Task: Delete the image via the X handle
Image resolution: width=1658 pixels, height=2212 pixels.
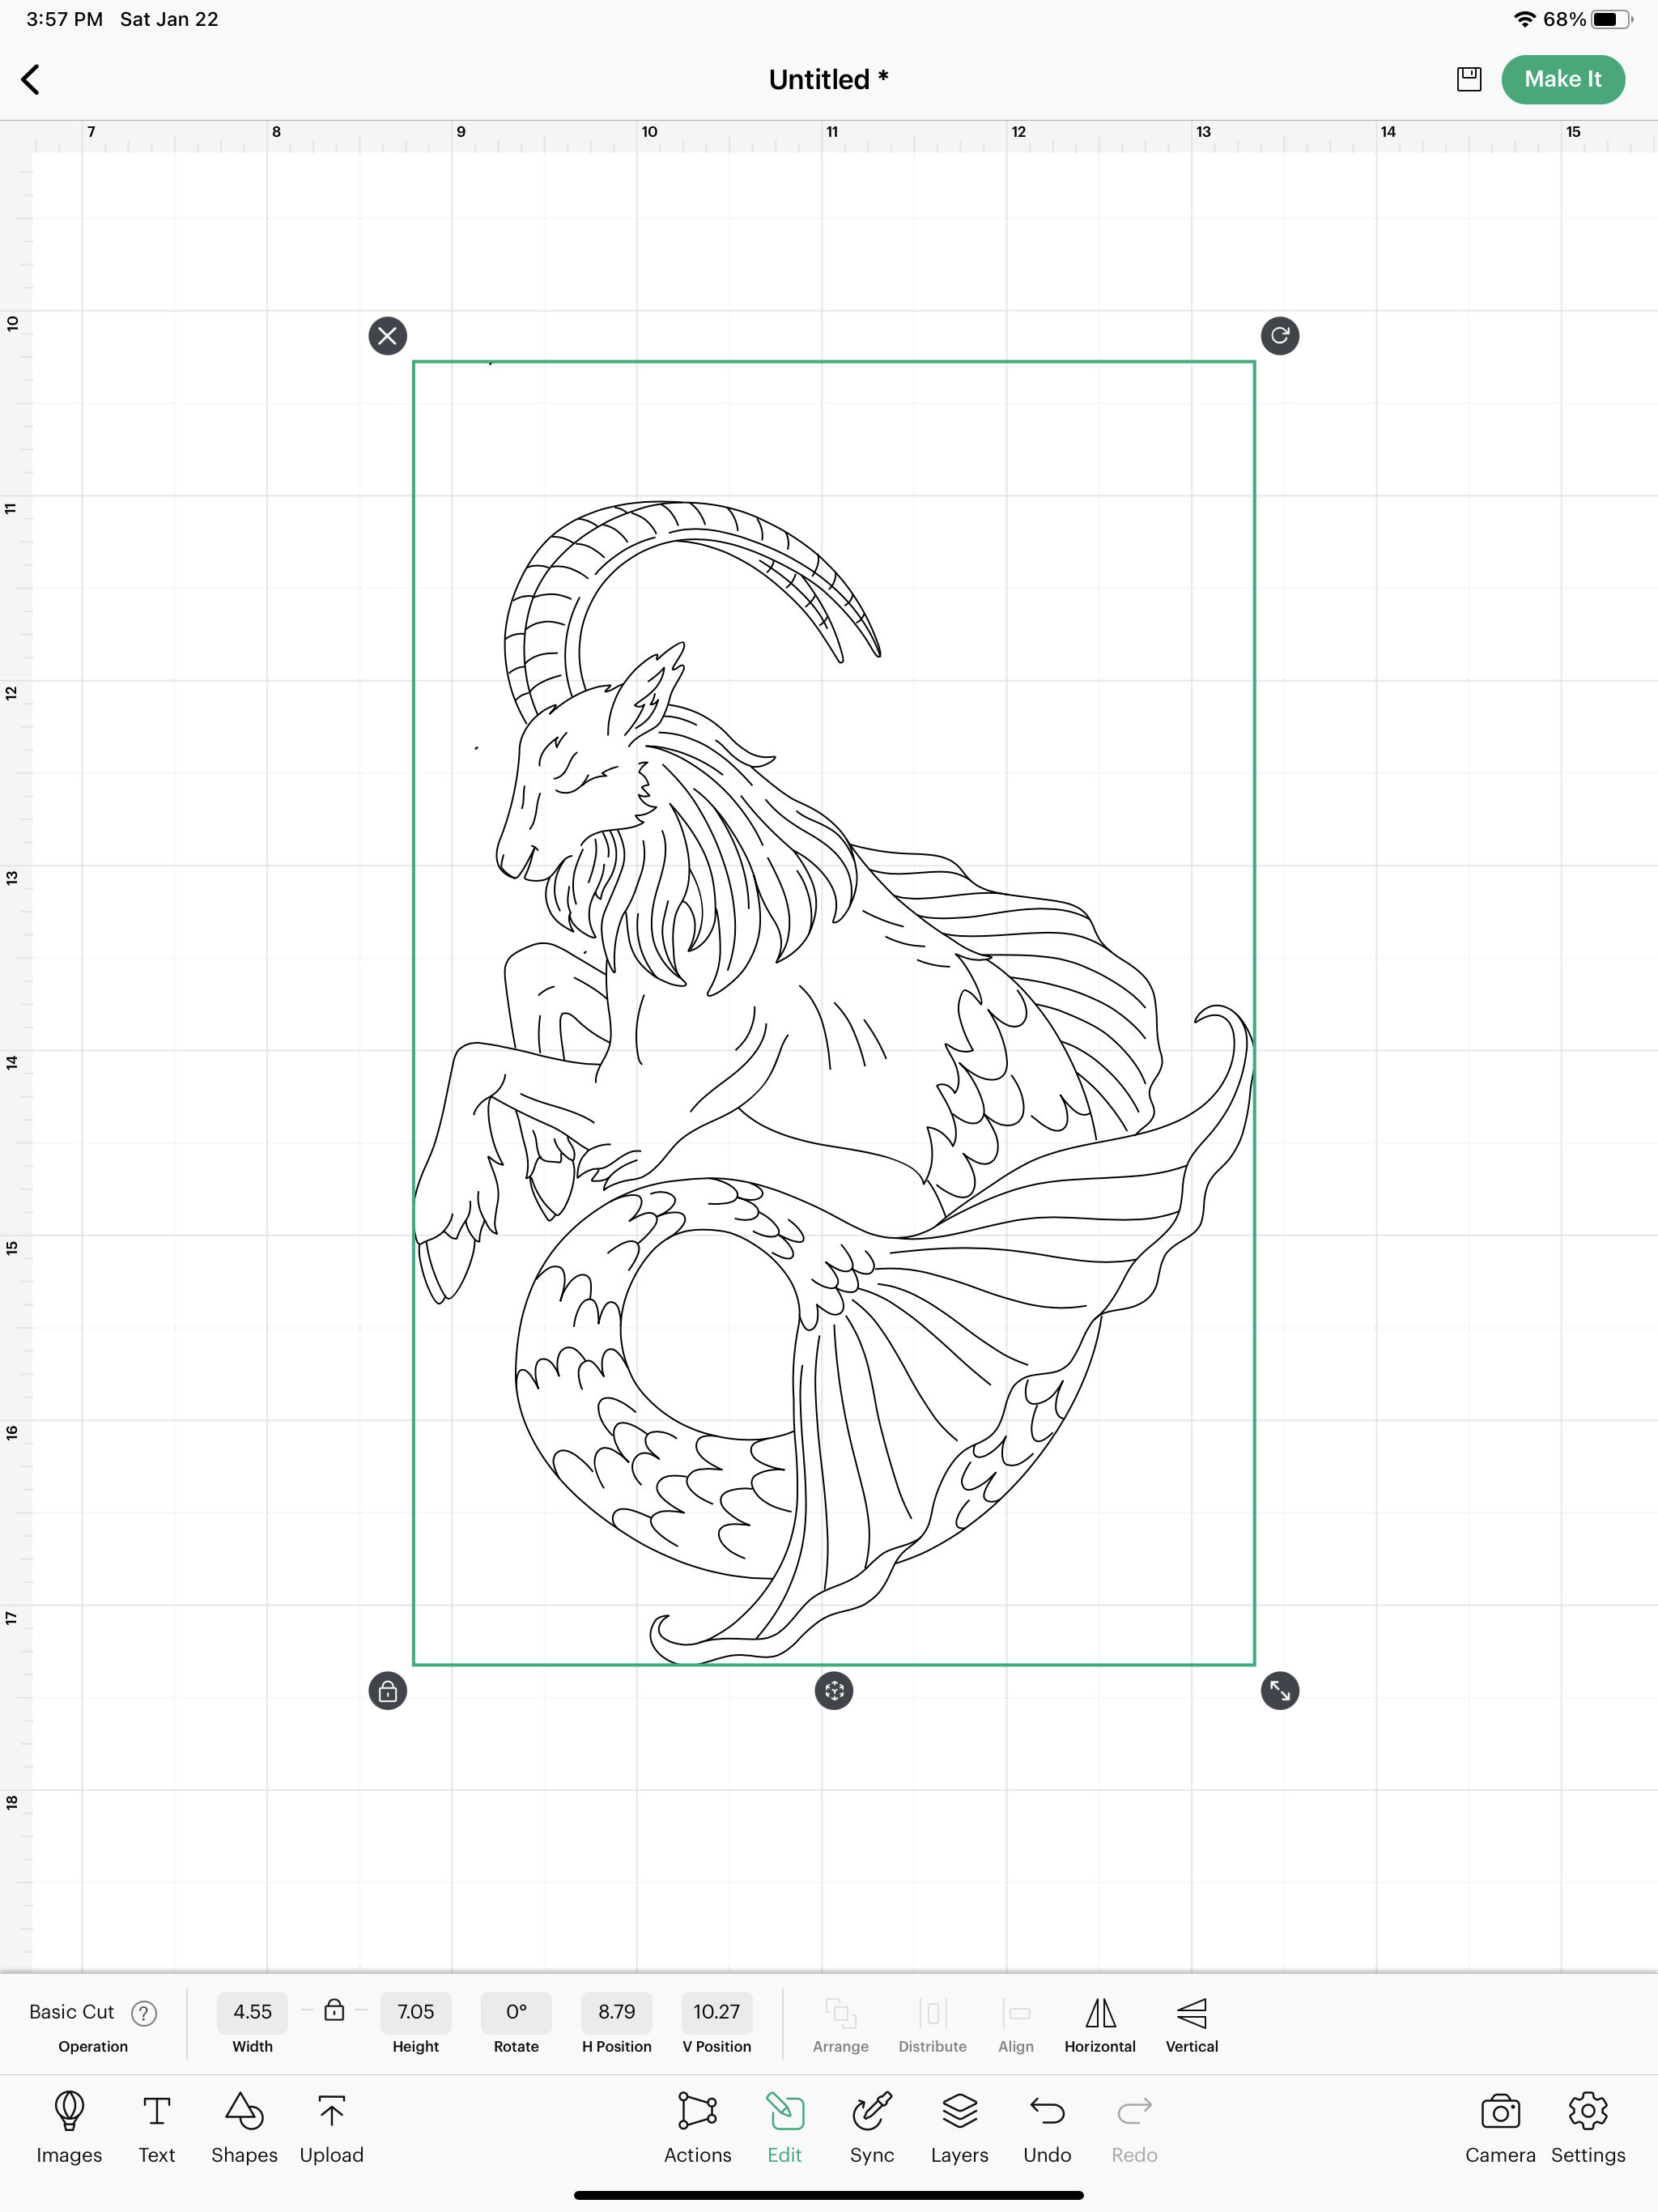Action: [388, 336]
